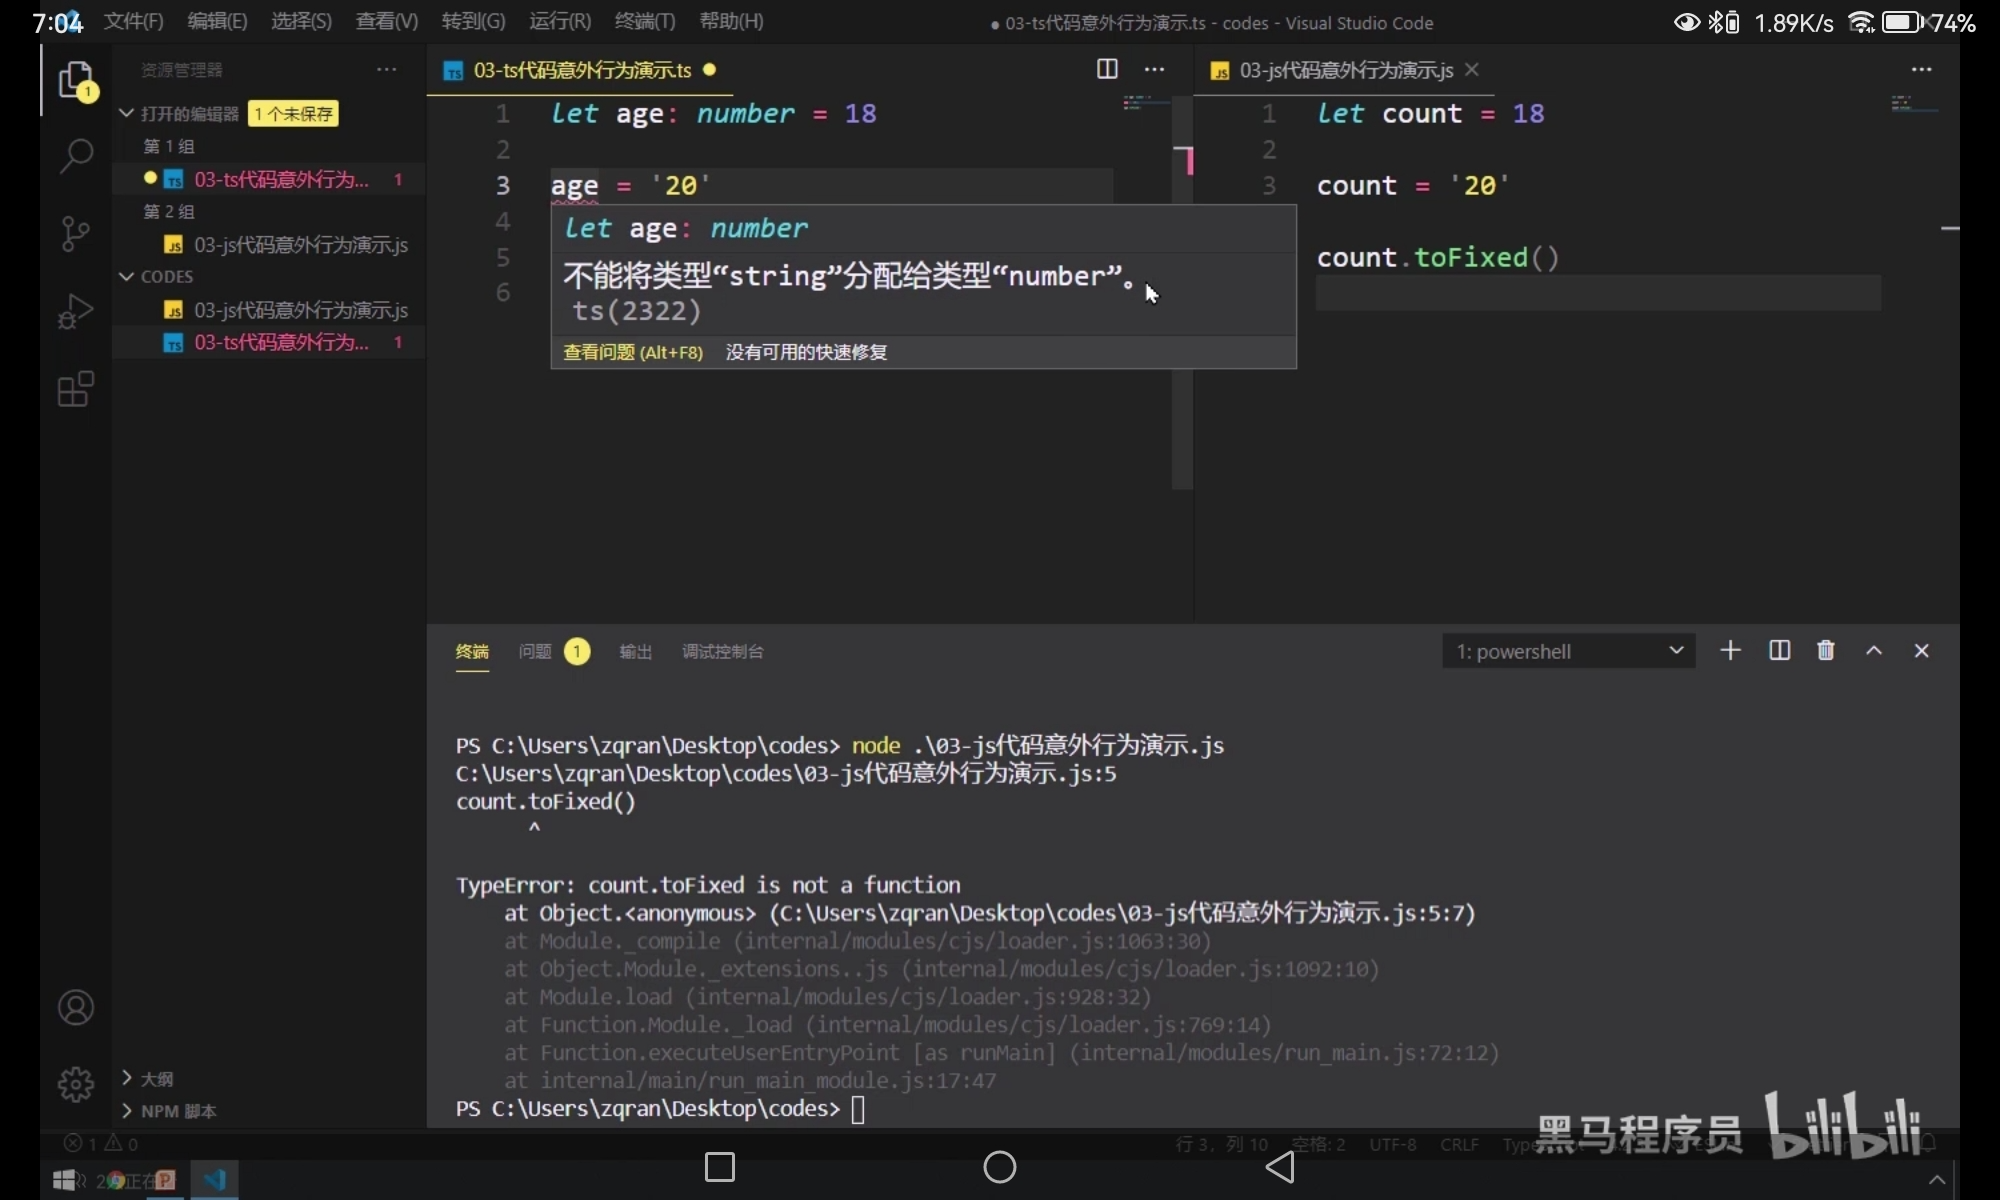Open the Source Control view
The width and height of the screenshot is (2000, 1200).
coord(76,233)
